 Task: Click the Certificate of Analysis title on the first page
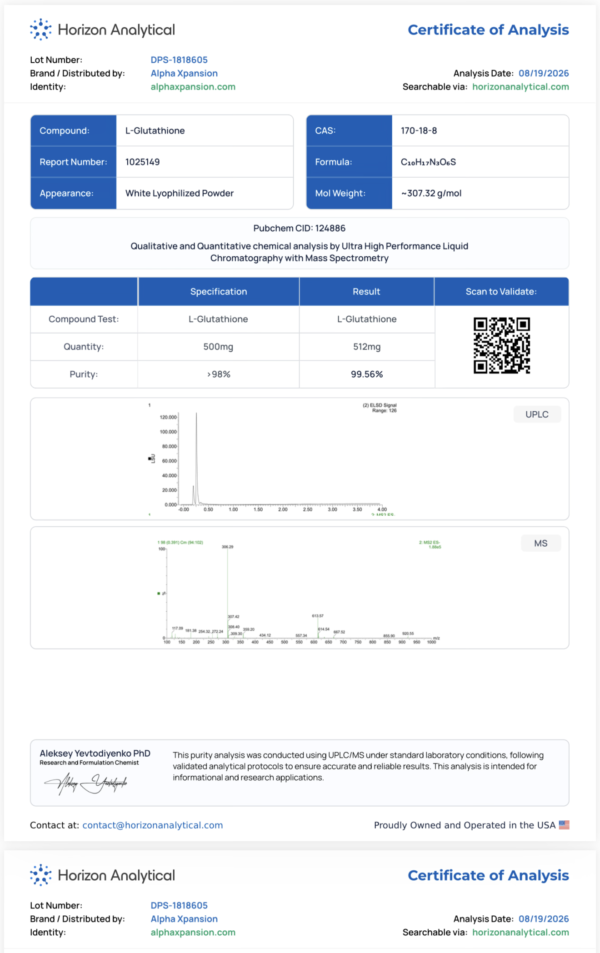pos(488,30)
